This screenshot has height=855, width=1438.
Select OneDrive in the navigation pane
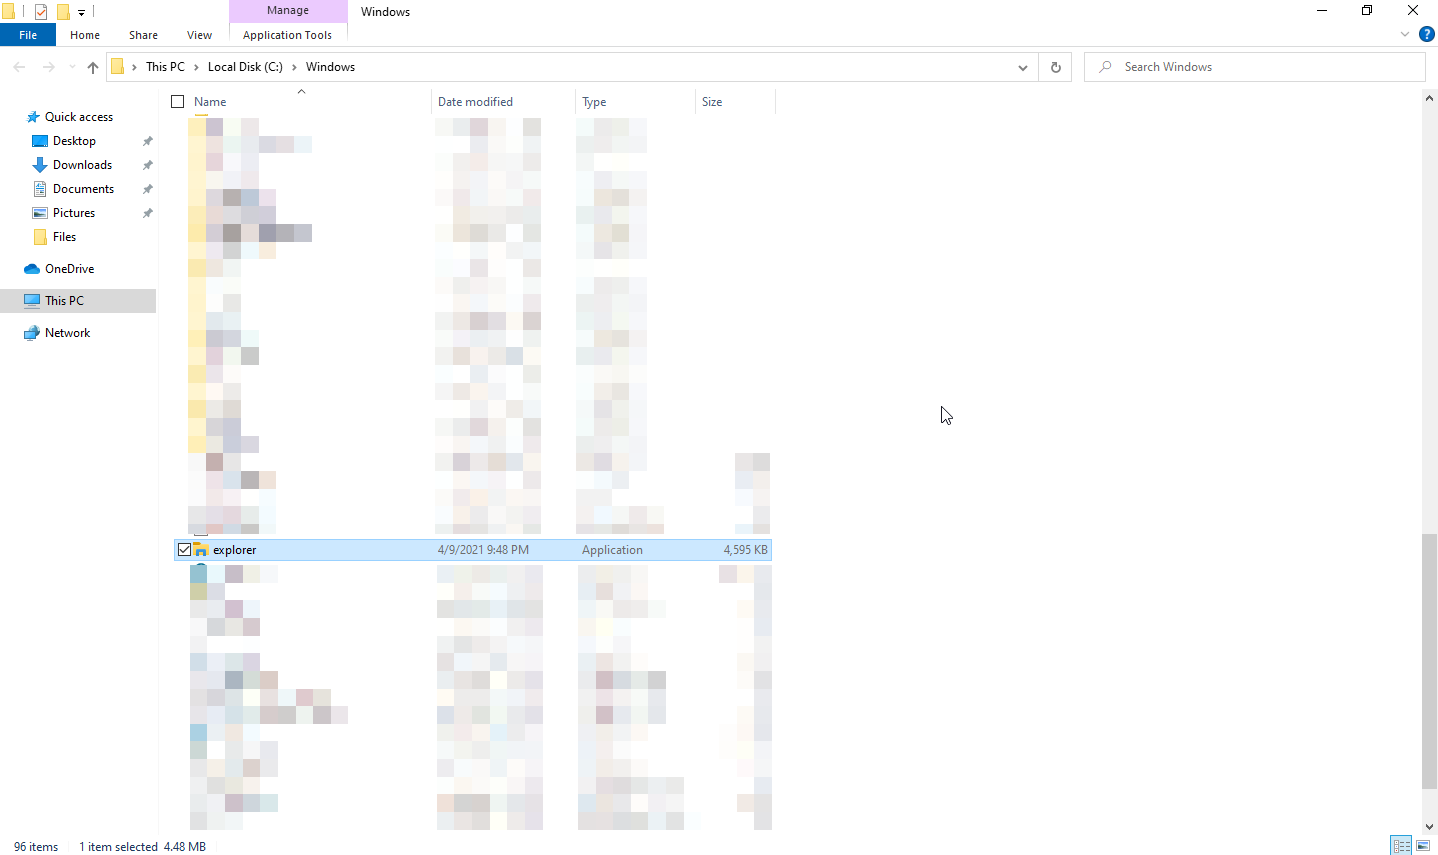point(69,269)
